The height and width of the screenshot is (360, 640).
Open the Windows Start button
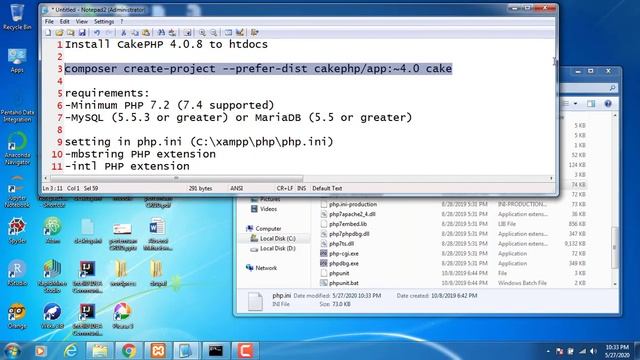12,351
